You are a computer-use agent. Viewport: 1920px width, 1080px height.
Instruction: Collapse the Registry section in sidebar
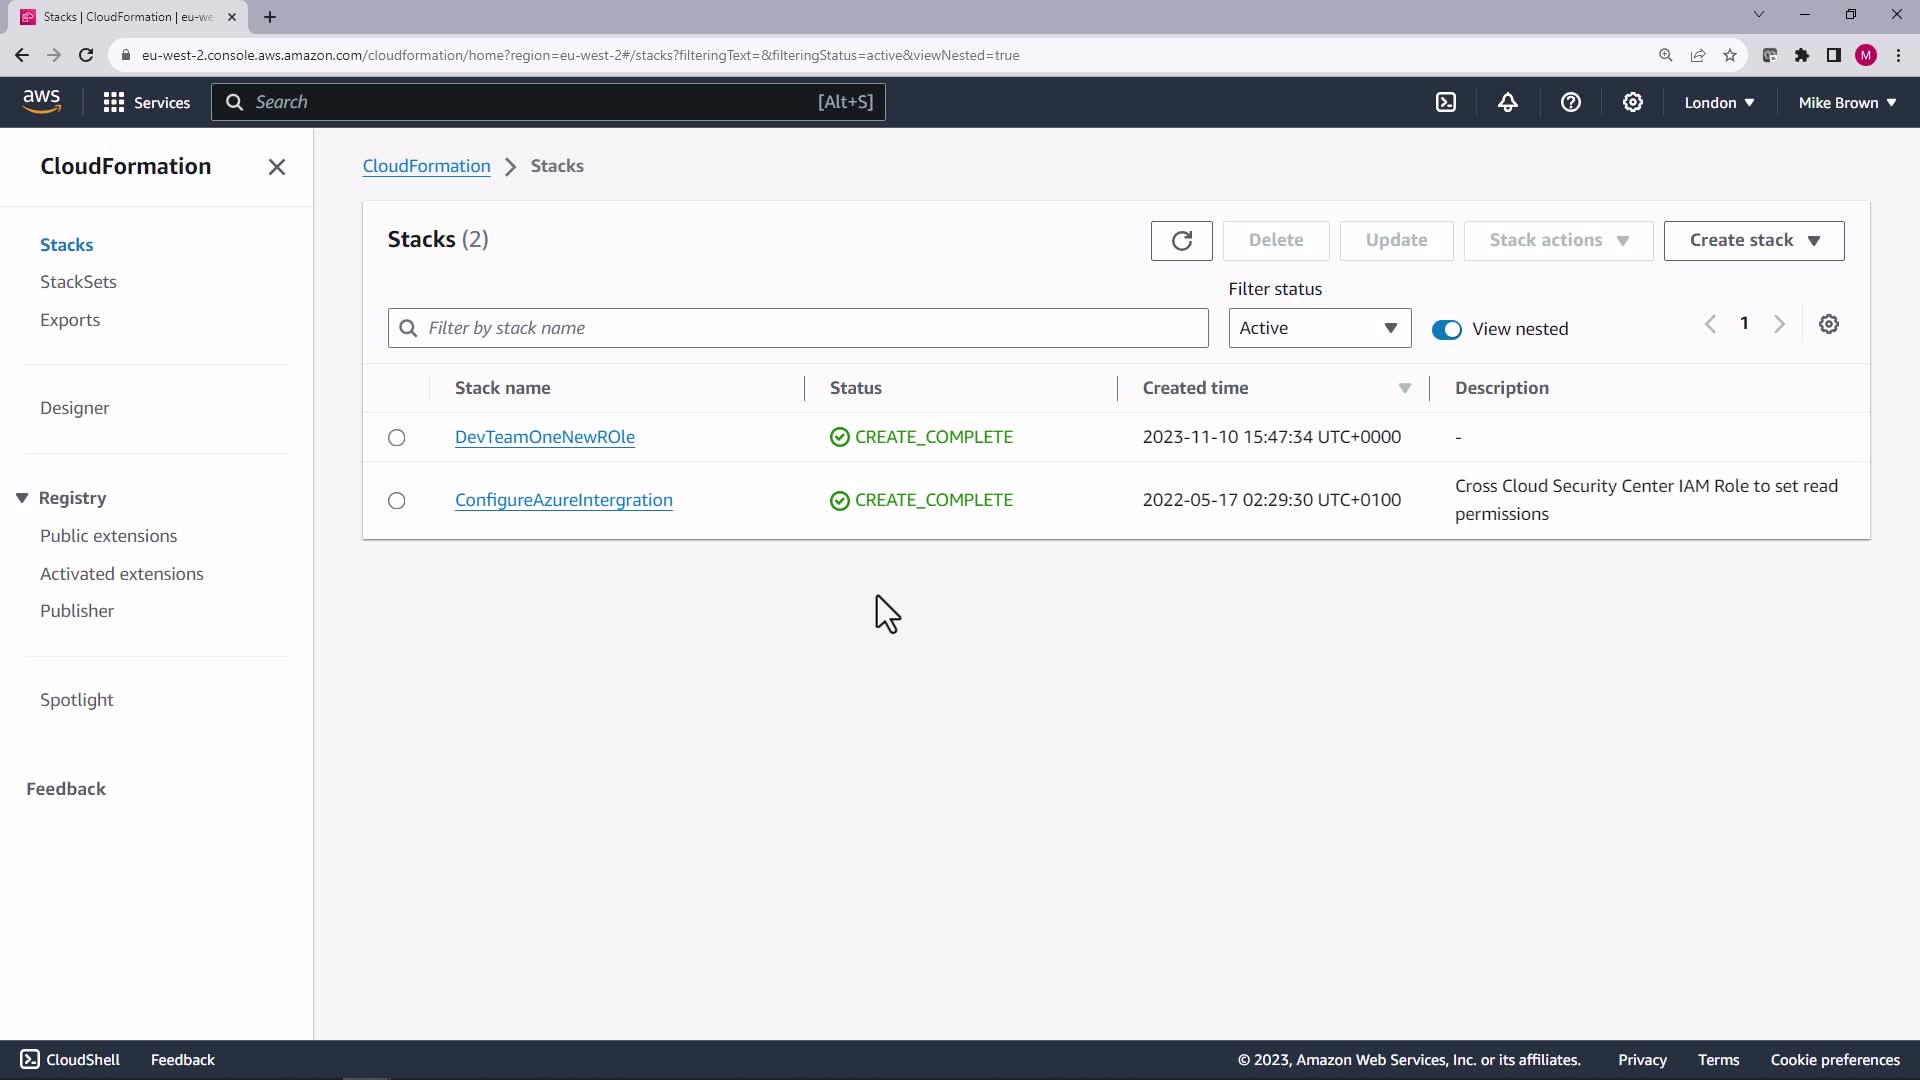click(x=22, y=498)
